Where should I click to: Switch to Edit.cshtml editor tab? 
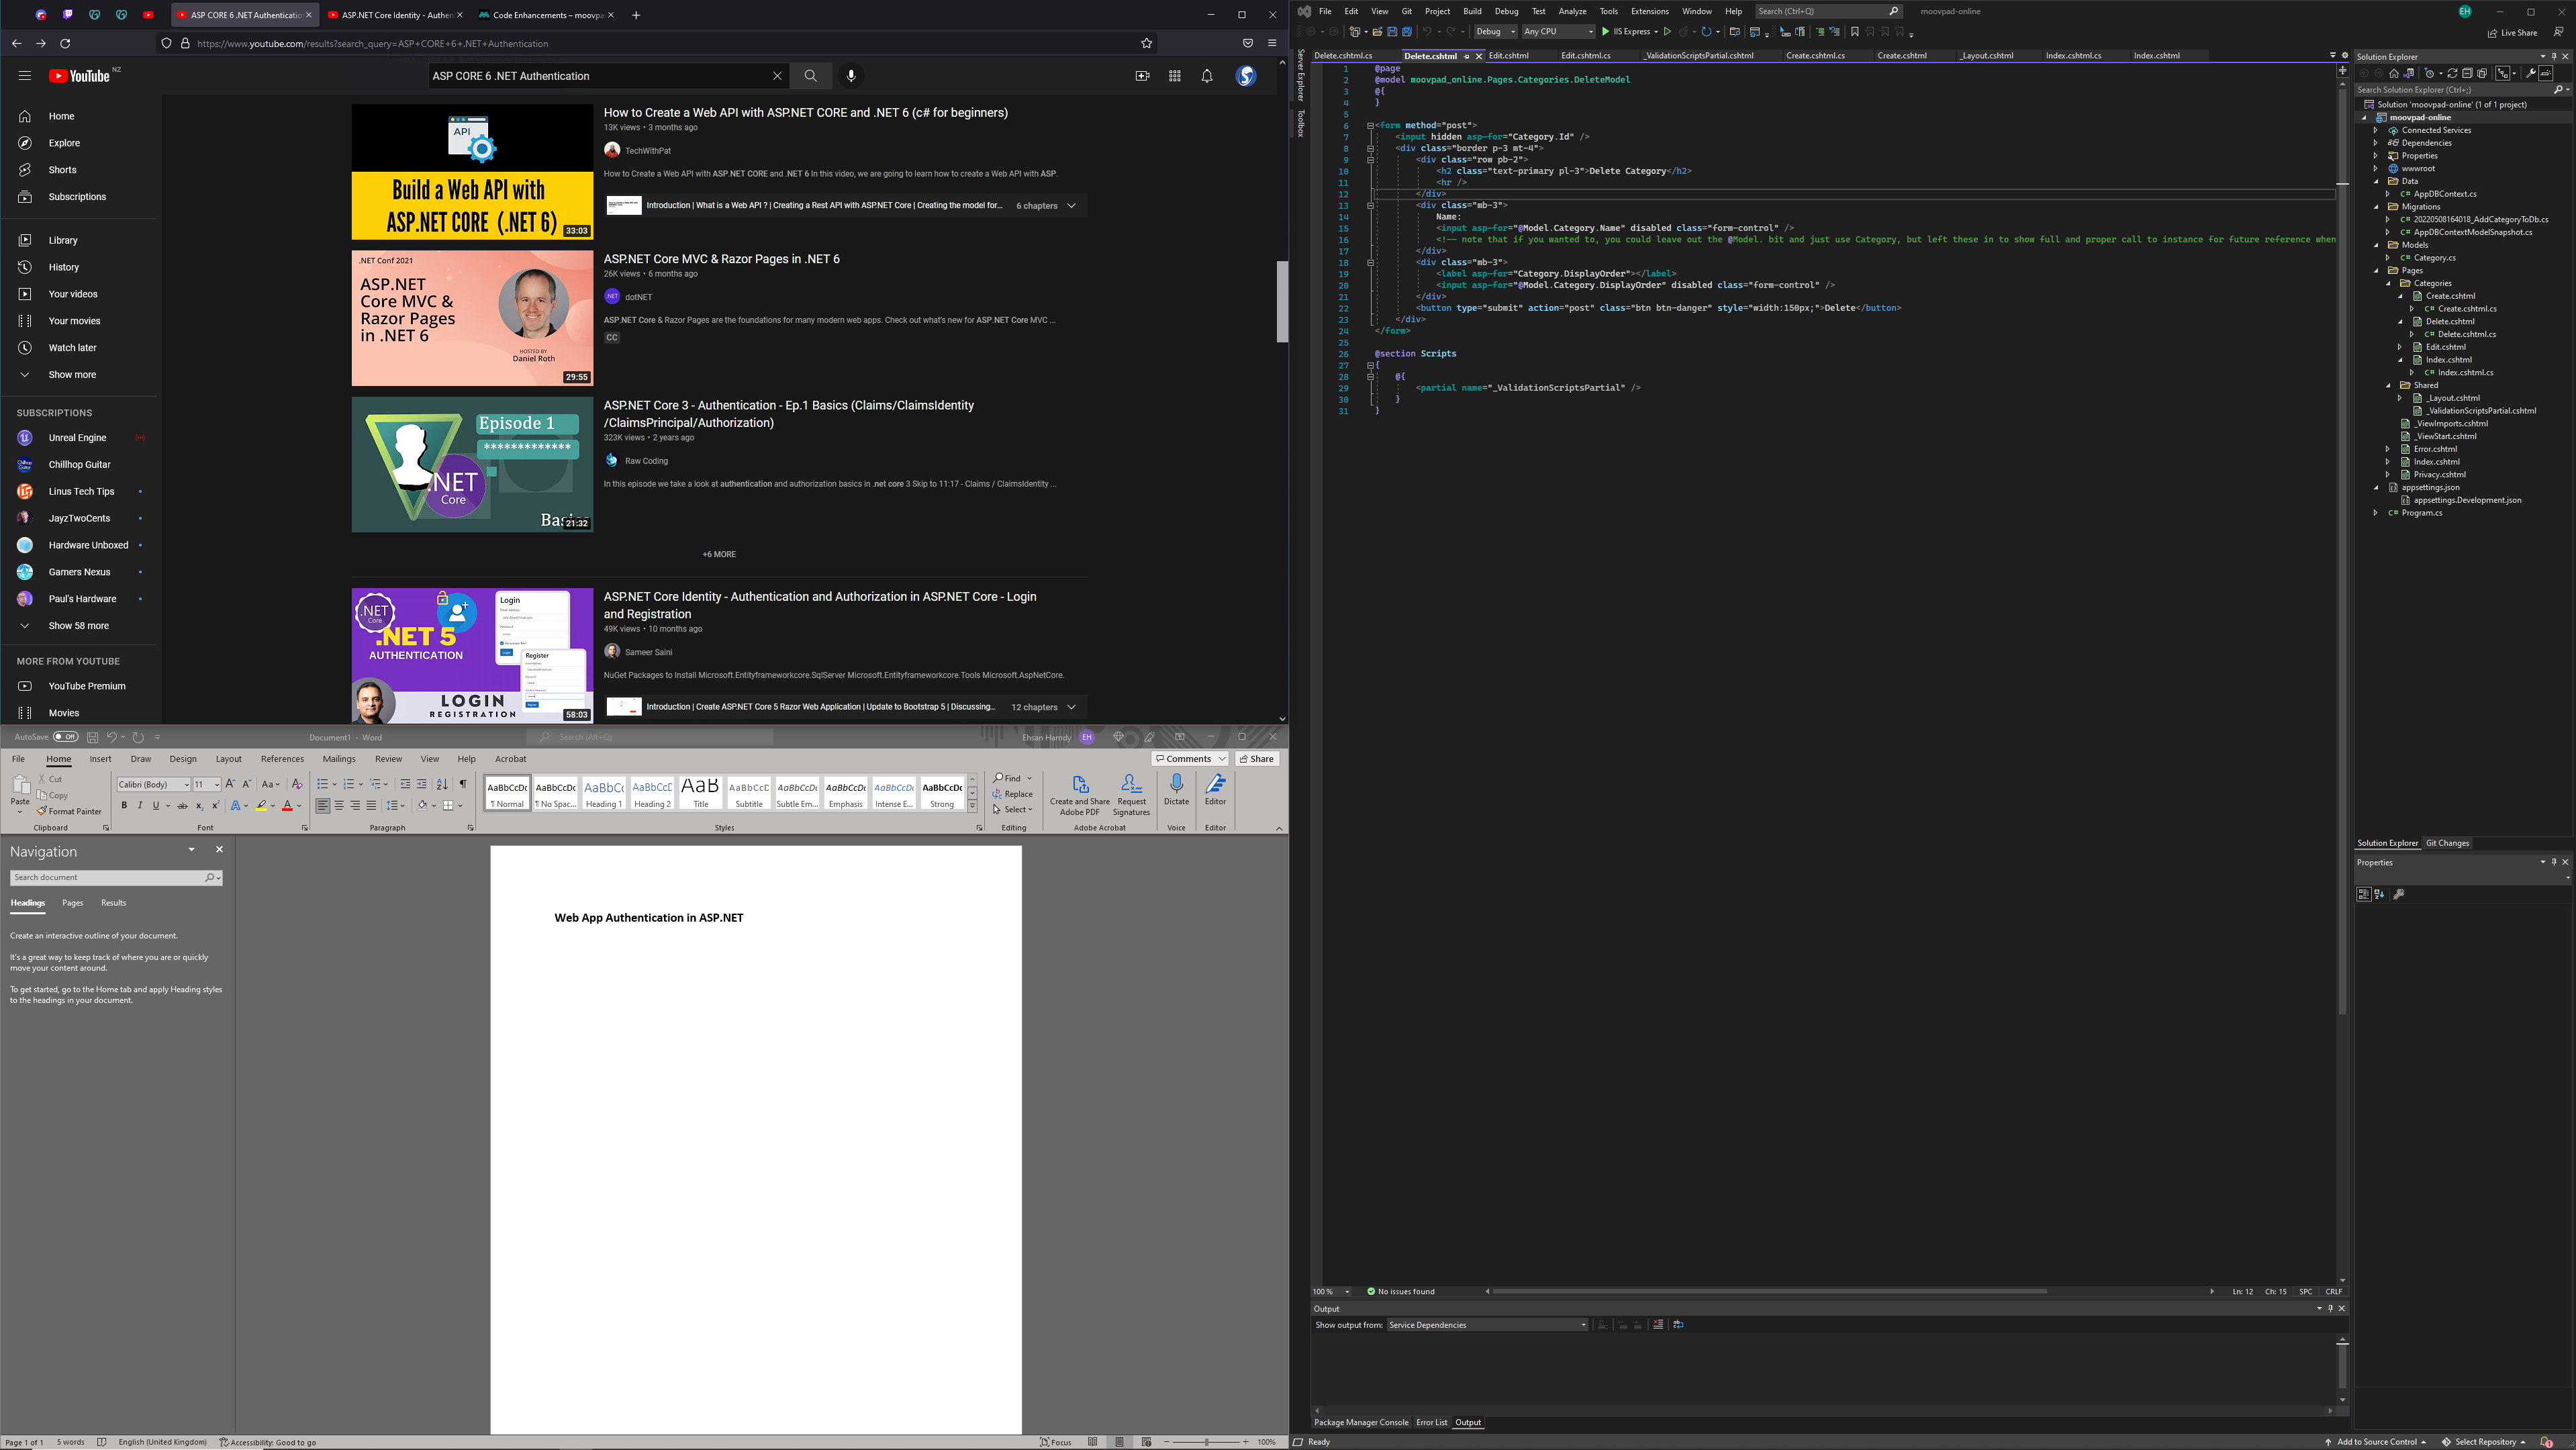click(x=1509, y=56)
